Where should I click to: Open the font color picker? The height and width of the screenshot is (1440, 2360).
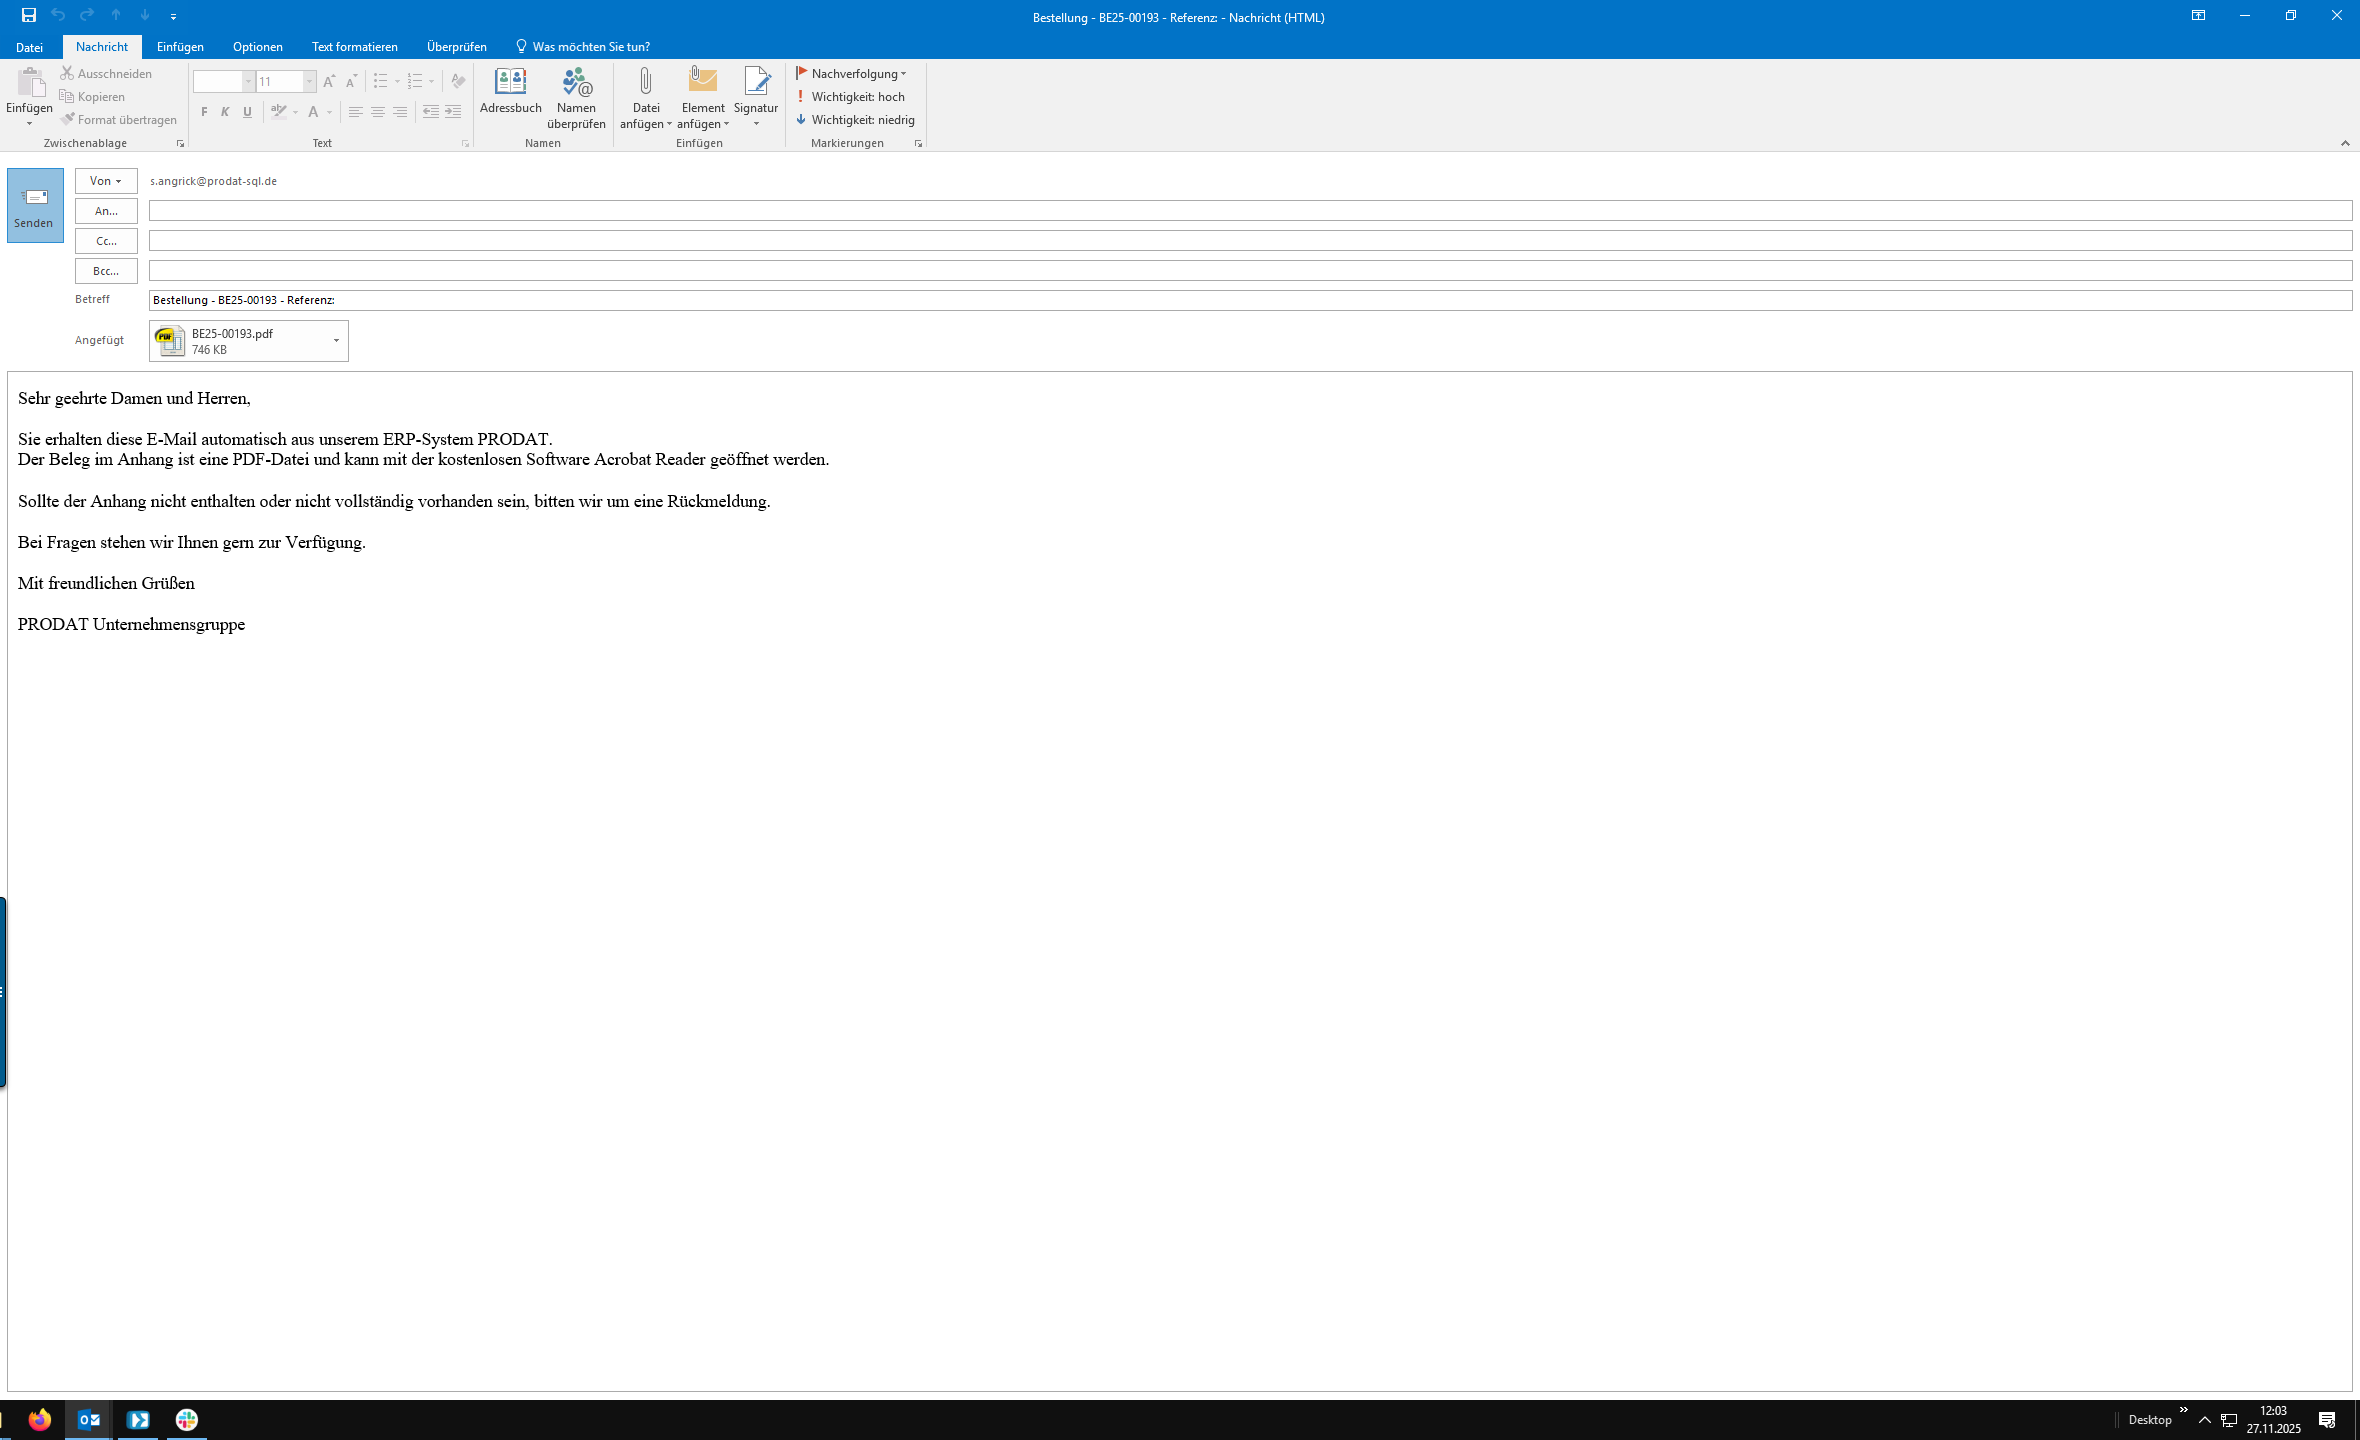coord(329,112)
